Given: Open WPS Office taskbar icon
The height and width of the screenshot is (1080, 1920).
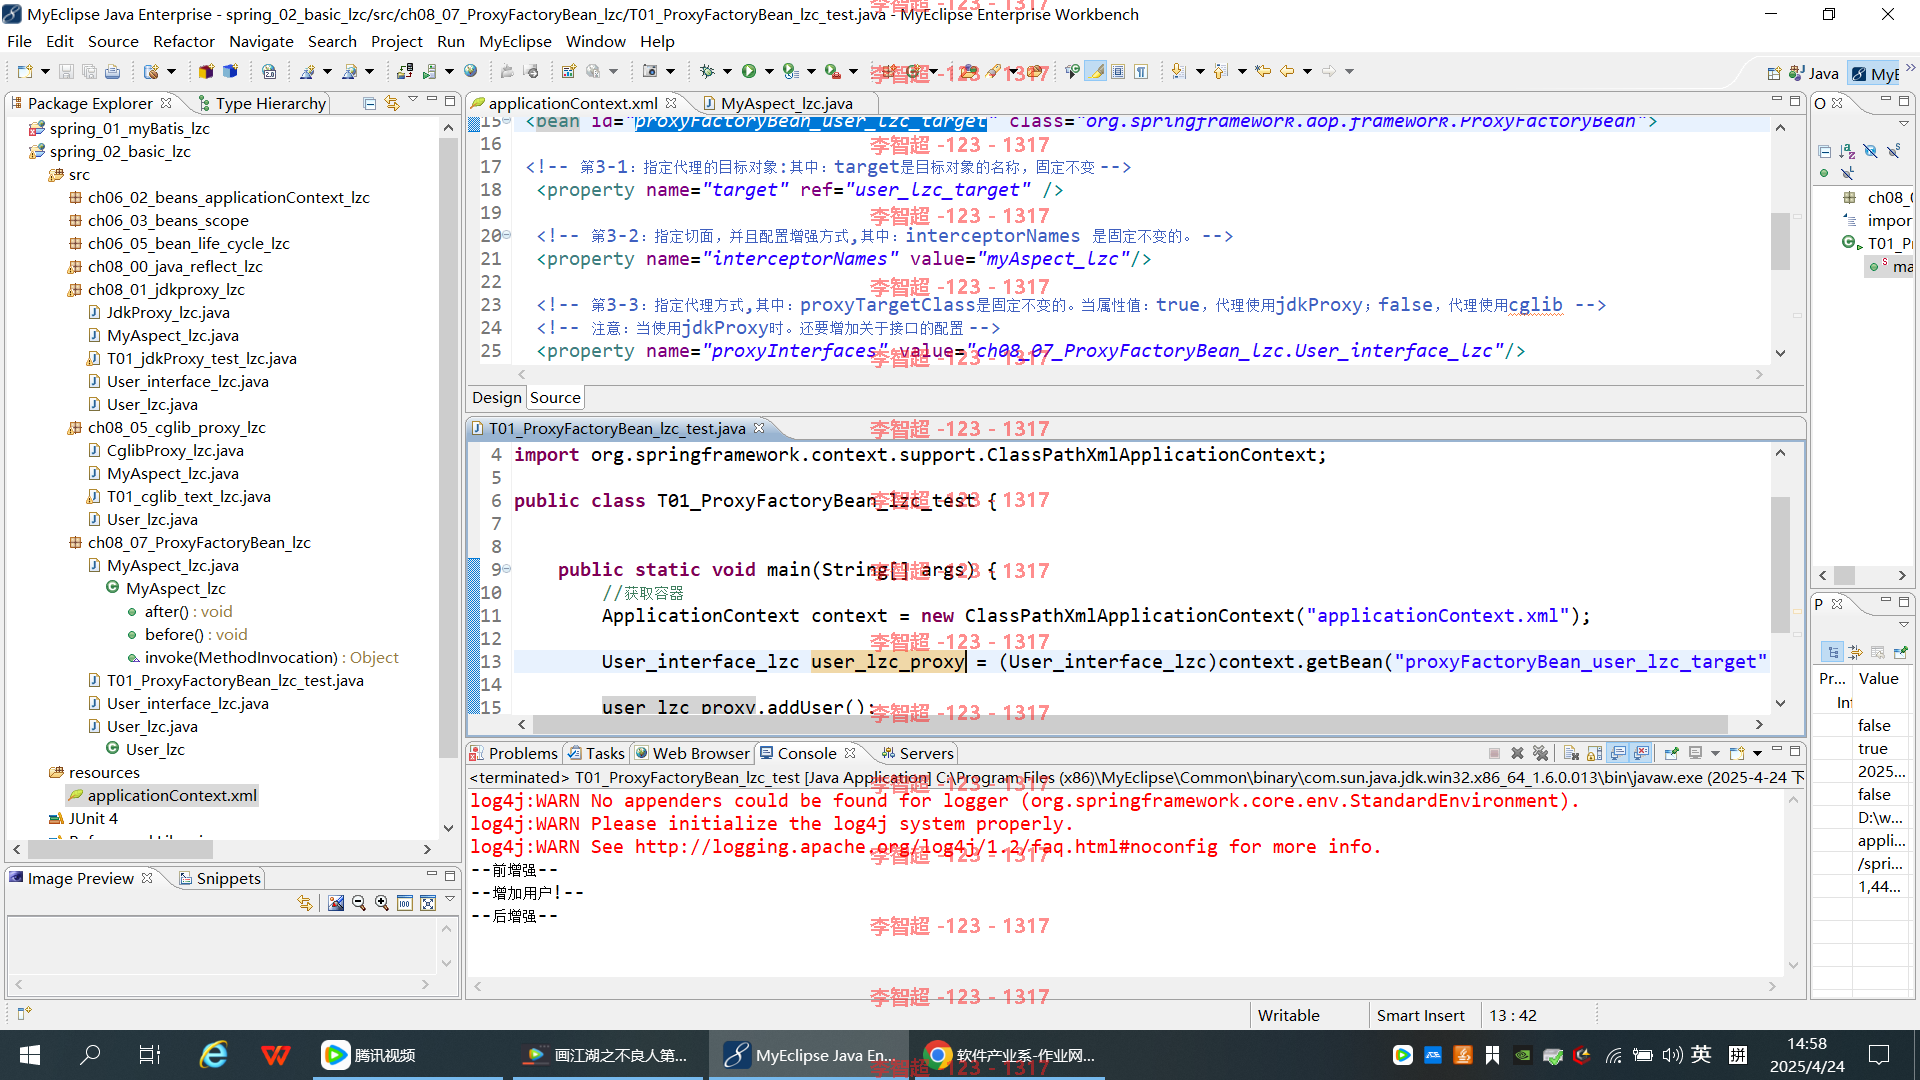Looking at the screenshot, I should click(275, 1055).
